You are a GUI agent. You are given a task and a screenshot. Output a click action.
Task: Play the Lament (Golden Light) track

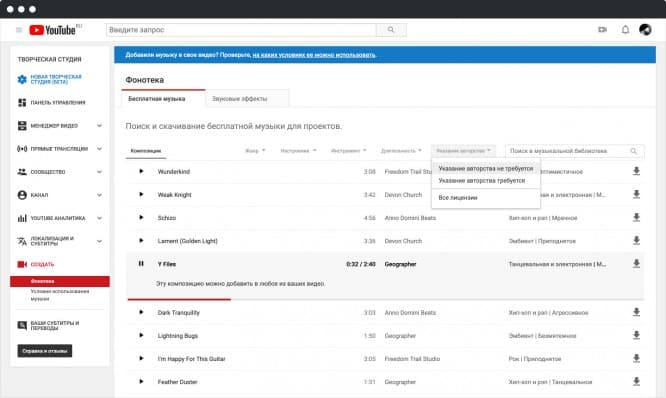[x=141, y=240]
